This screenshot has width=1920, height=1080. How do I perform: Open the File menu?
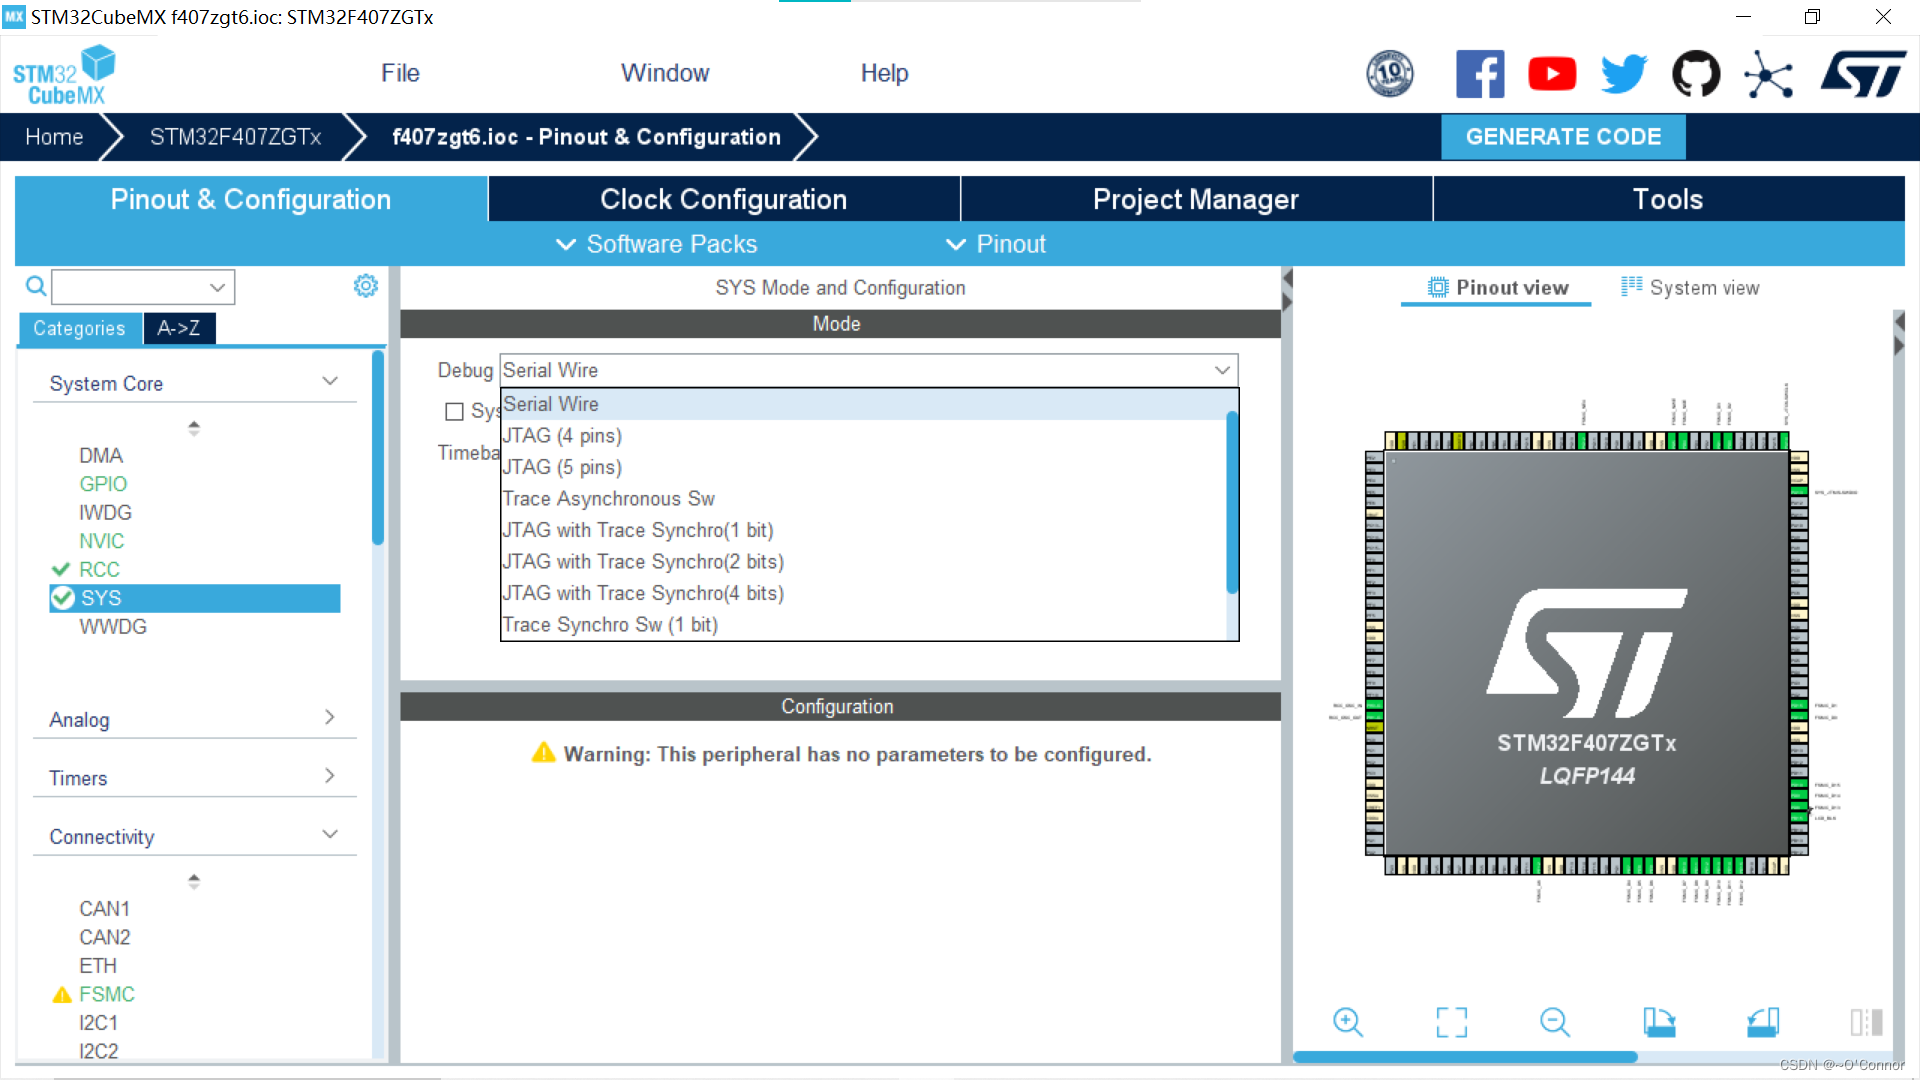pyautogui.click(x=400, y=73)
